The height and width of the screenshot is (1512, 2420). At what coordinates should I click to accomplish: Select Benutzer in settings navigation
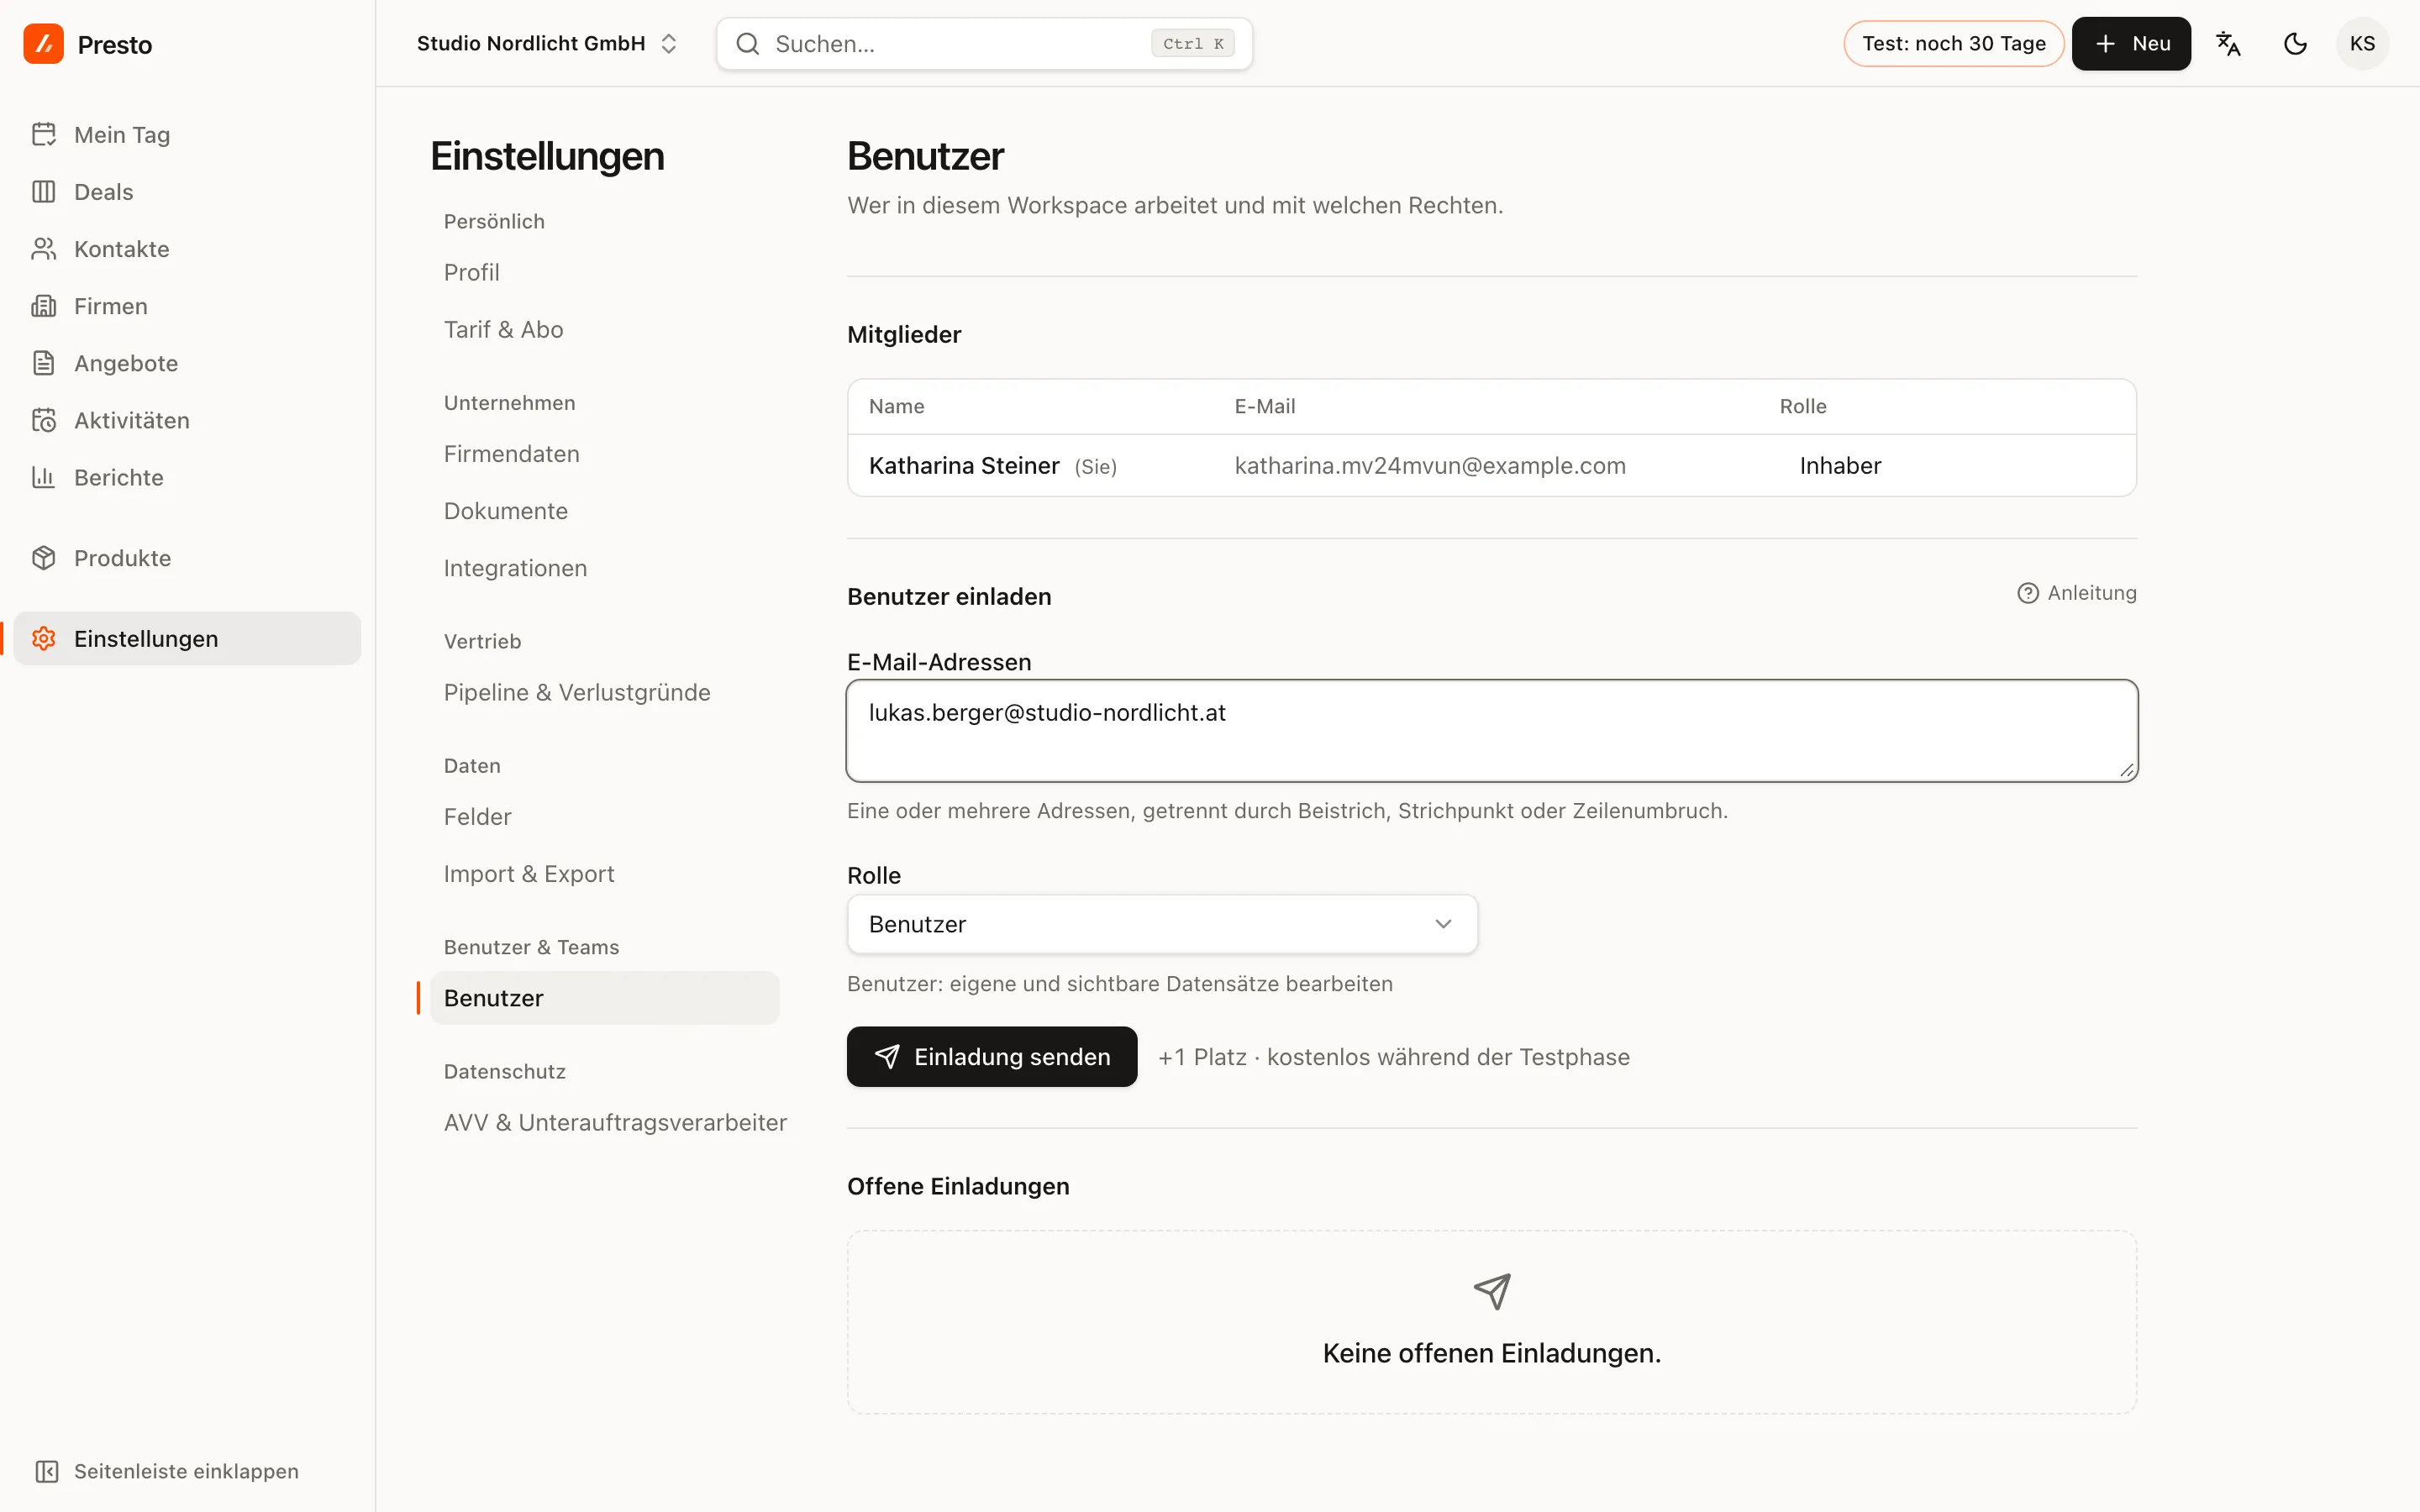[x=604, y=998]
